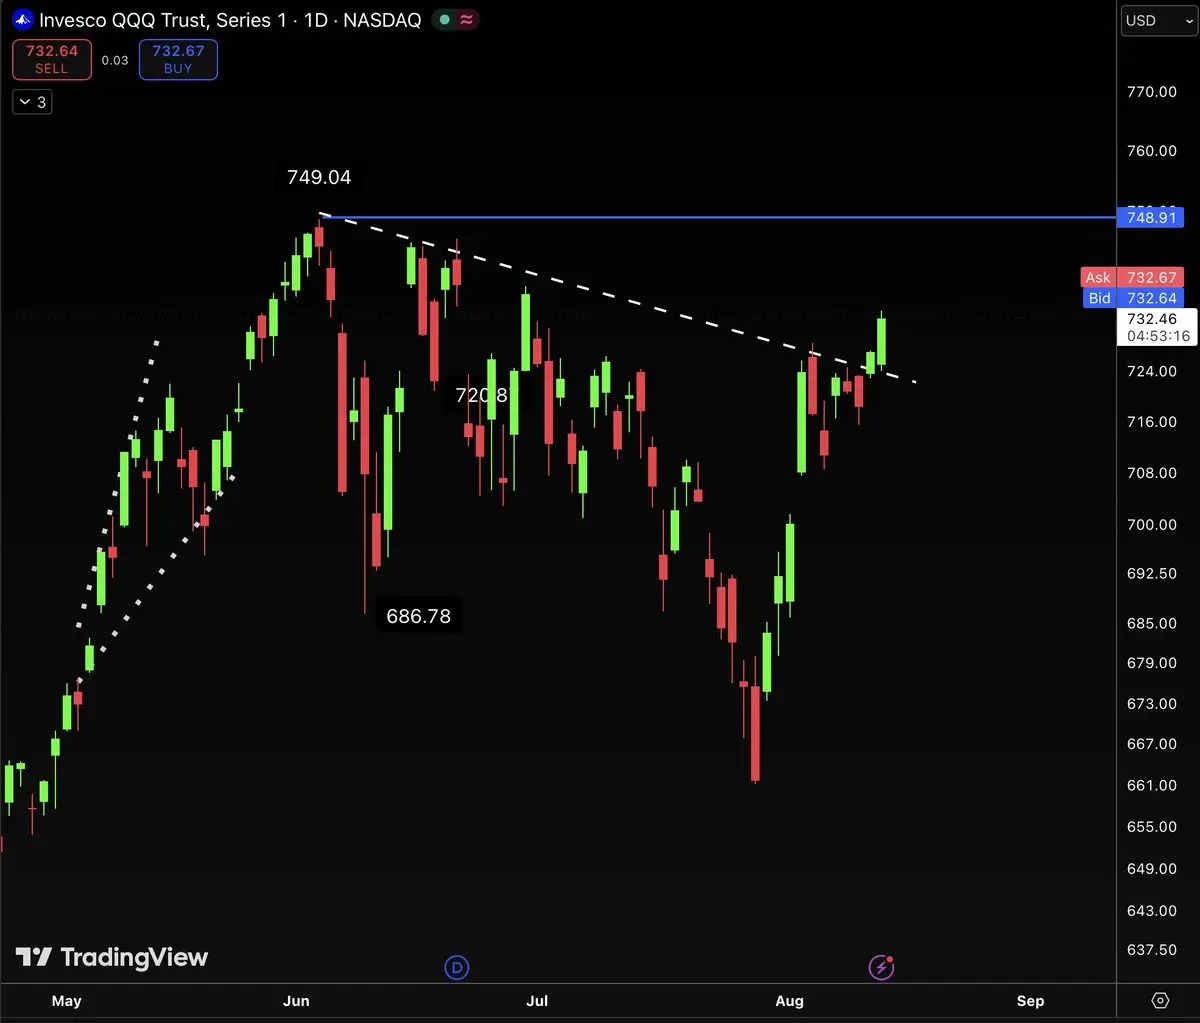
Task: Click the 732.46 last price countdown label
Action: coord(1158,327)
